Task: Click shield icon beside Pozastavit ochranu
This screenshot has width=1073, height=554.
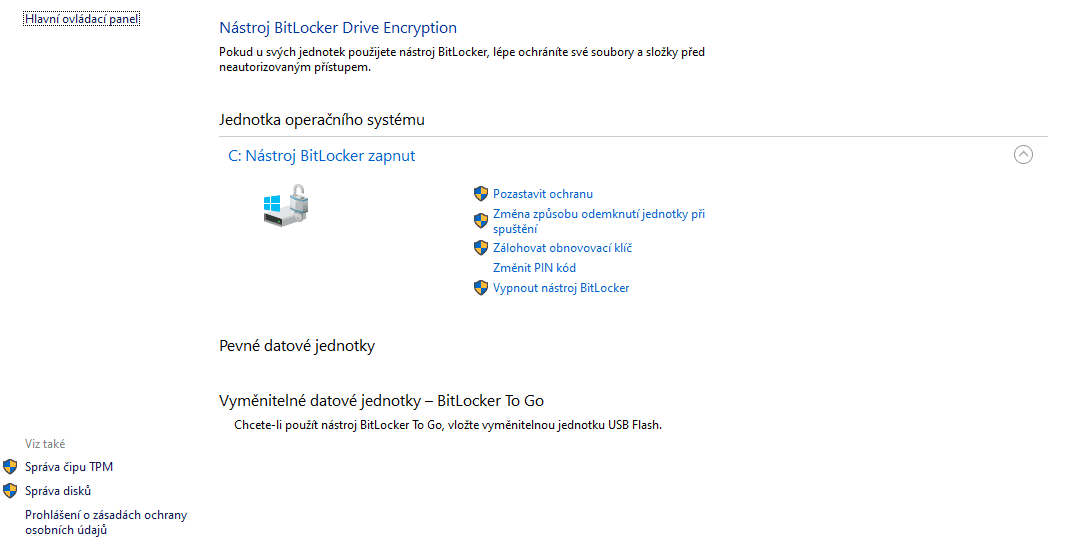Action: pos(481,194)
